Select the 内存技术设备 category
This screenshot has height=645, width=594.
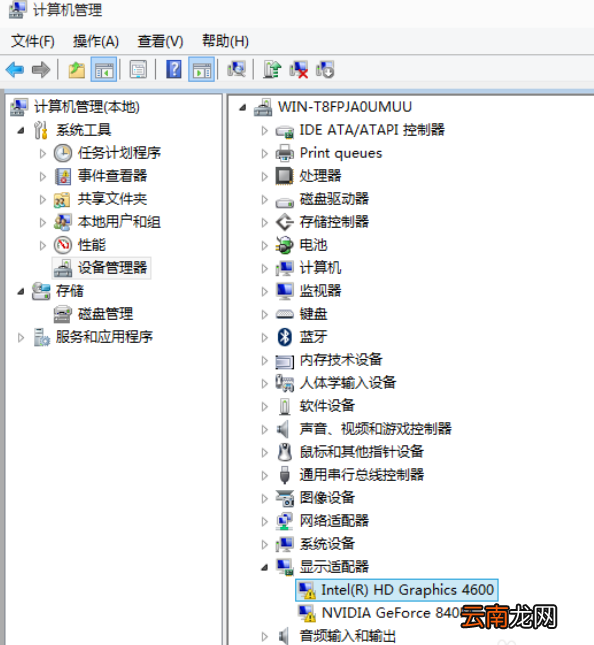tap(341, 360)
